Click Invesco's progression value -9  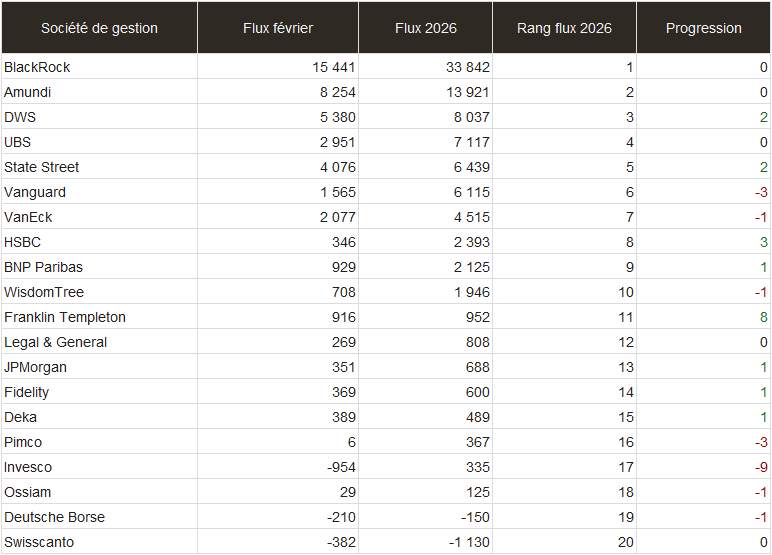click(x=761, y=467)
